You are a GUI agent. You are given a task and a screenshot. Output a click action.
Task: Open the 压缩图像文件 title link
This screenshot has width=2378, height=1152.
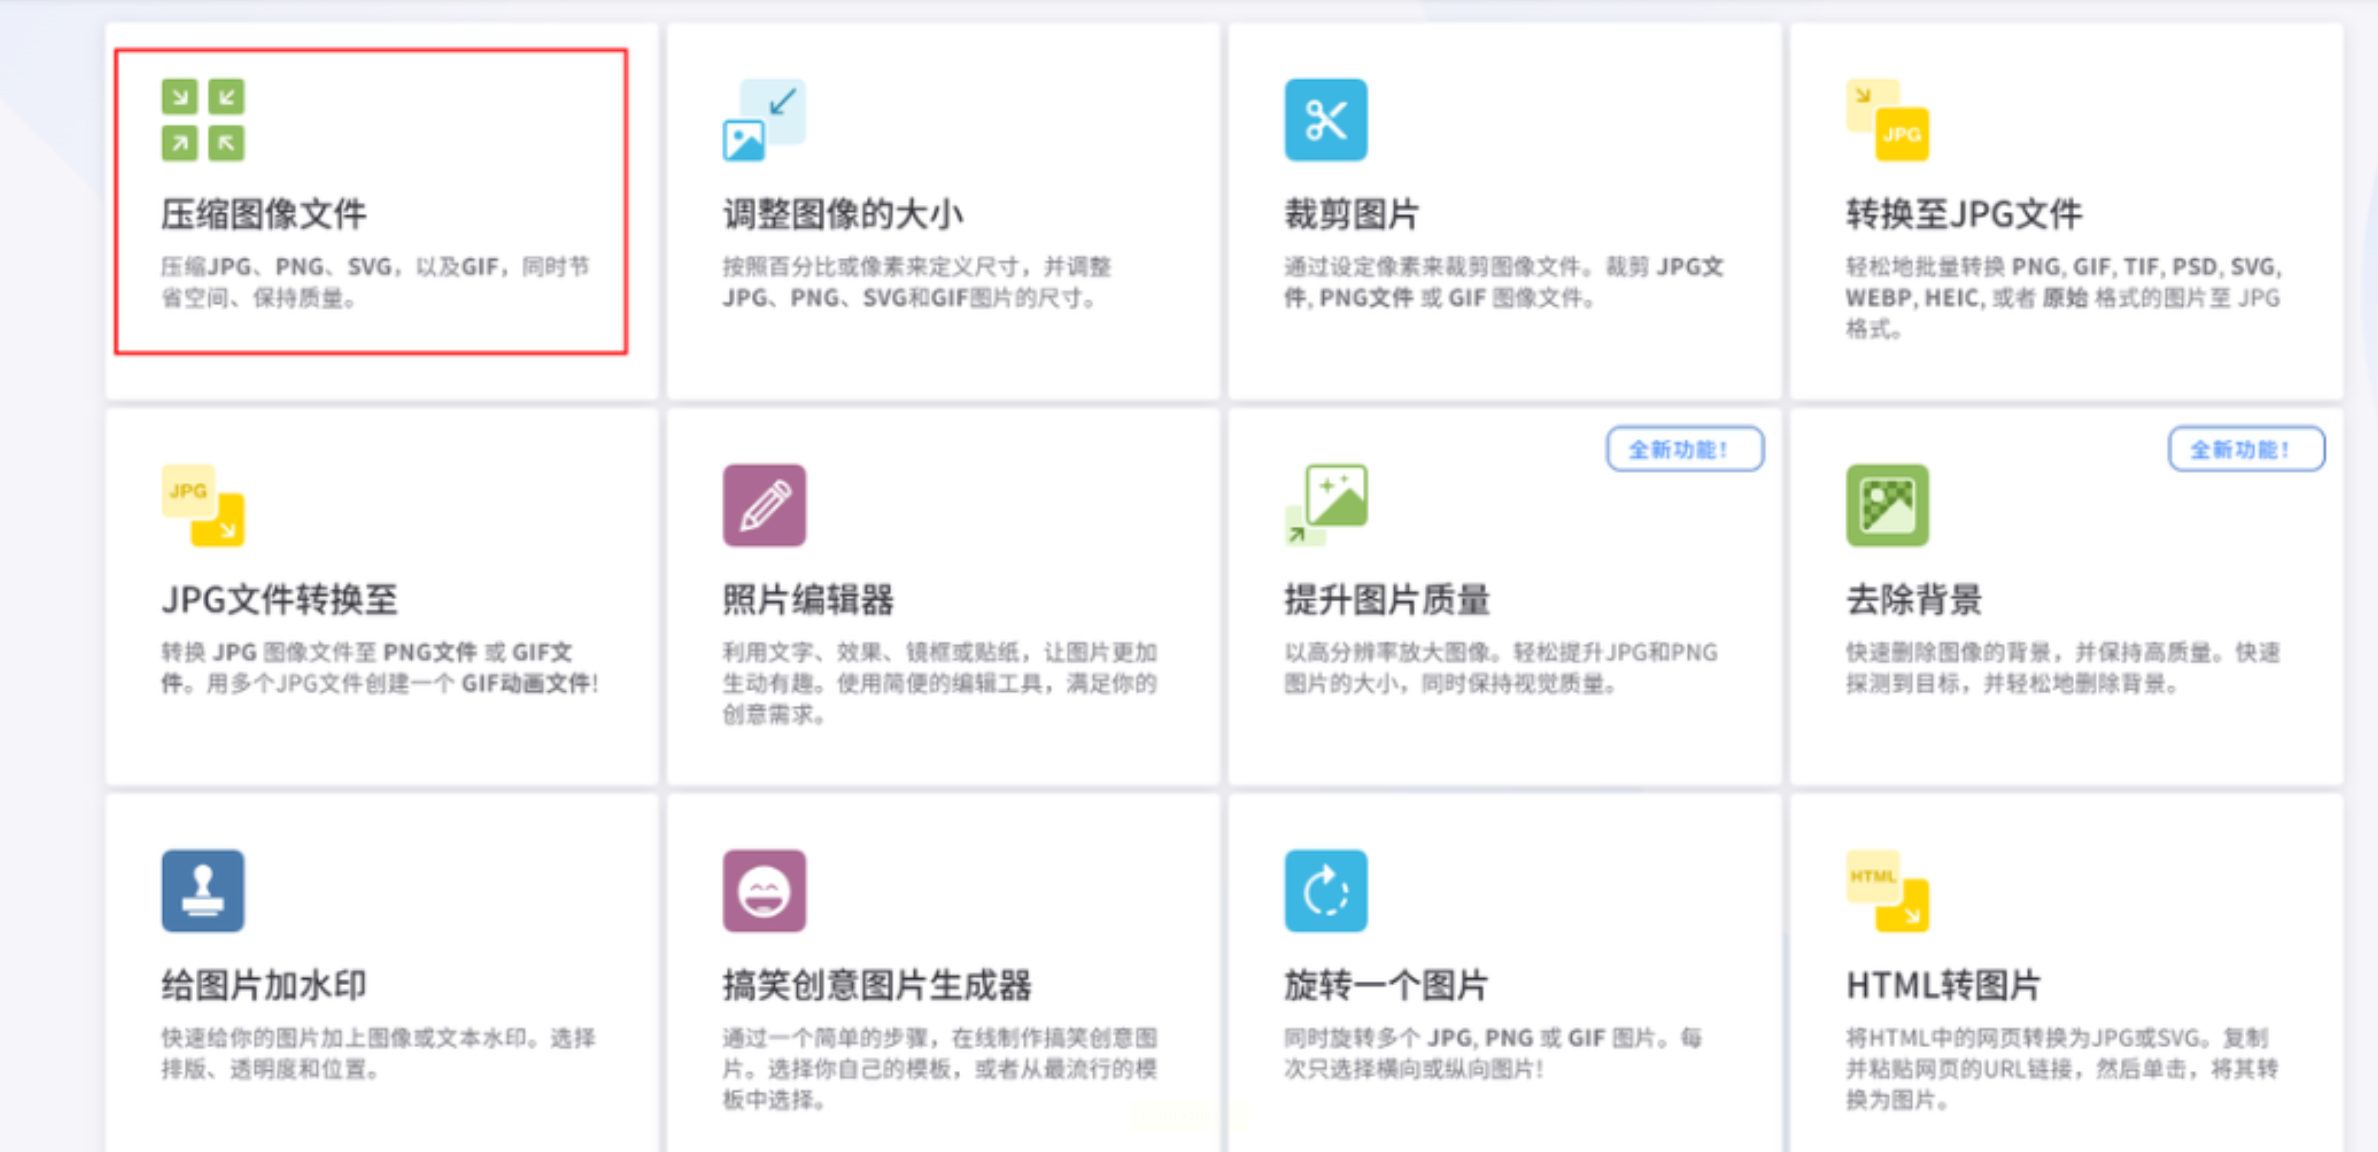[x=264, y=214]
